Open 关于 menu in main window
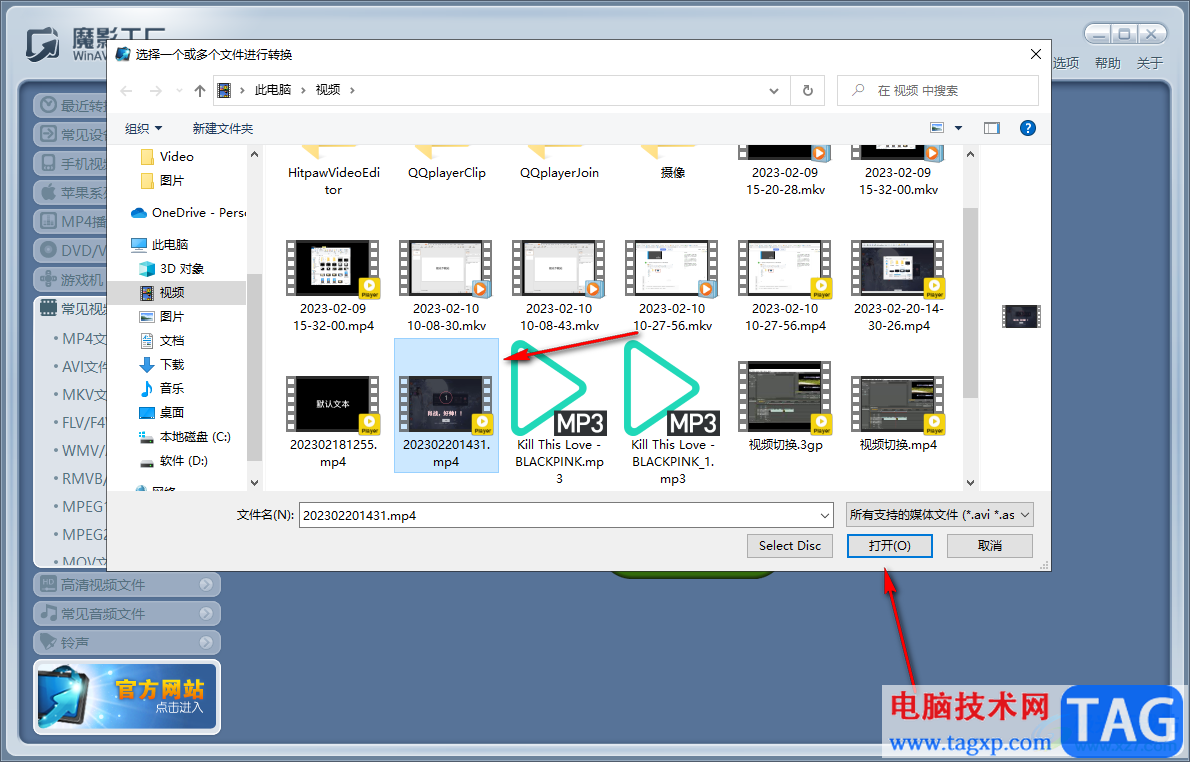This screenshot has width=1190, height=762. (x=1149, y=63)
